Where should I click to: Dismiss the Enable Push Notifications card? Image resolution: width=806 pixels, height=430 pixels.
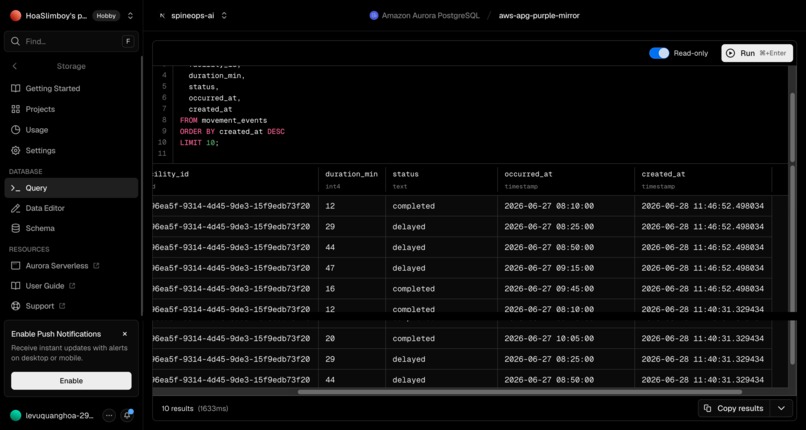124,334
